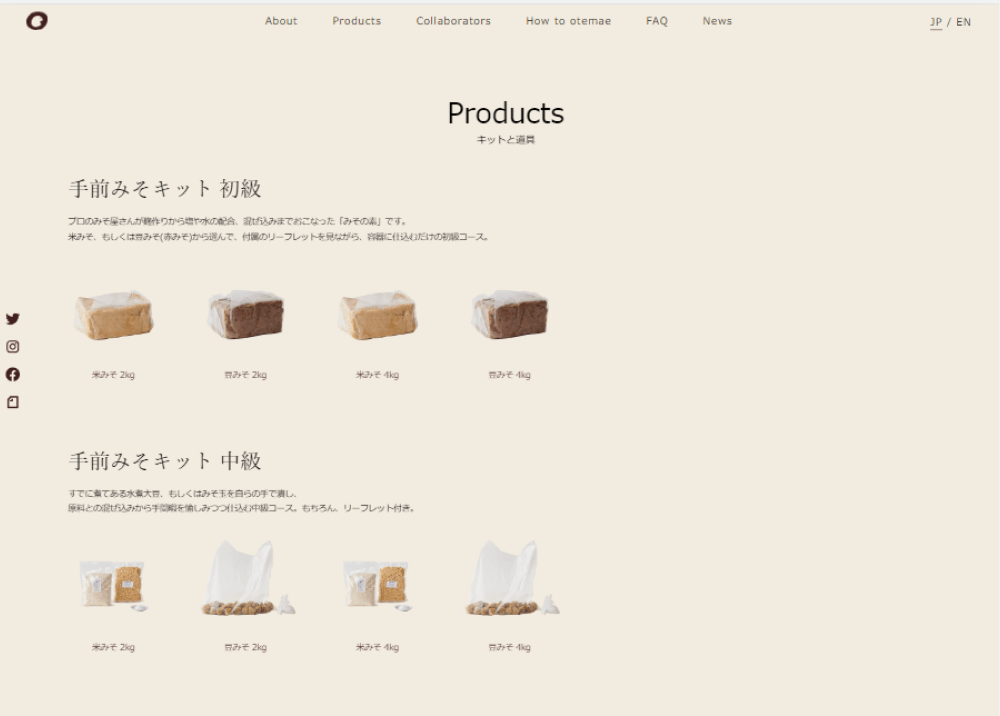Open the Instagram social icon

pos(13,347)
